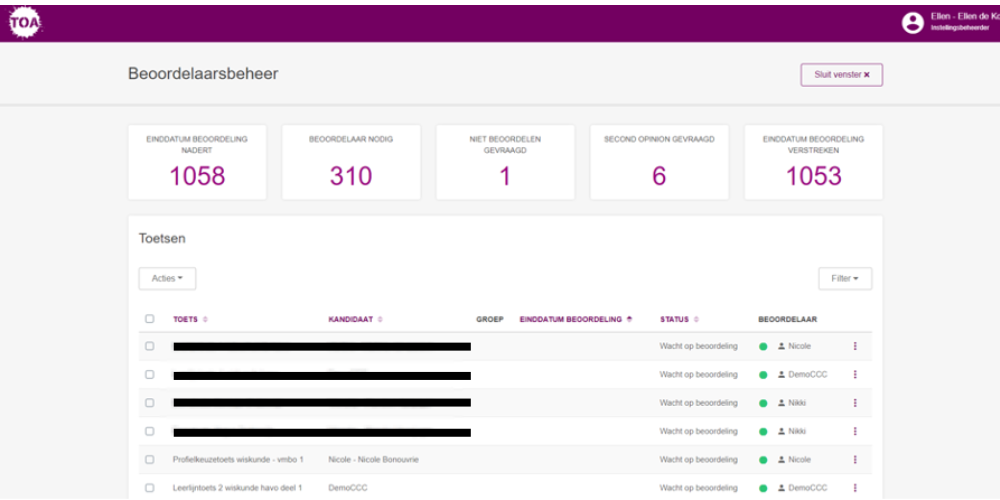The height and width of the screenshot is (500, 1000).
Task: Sort the table by STATUS column
Action: (x=674, y=320)
